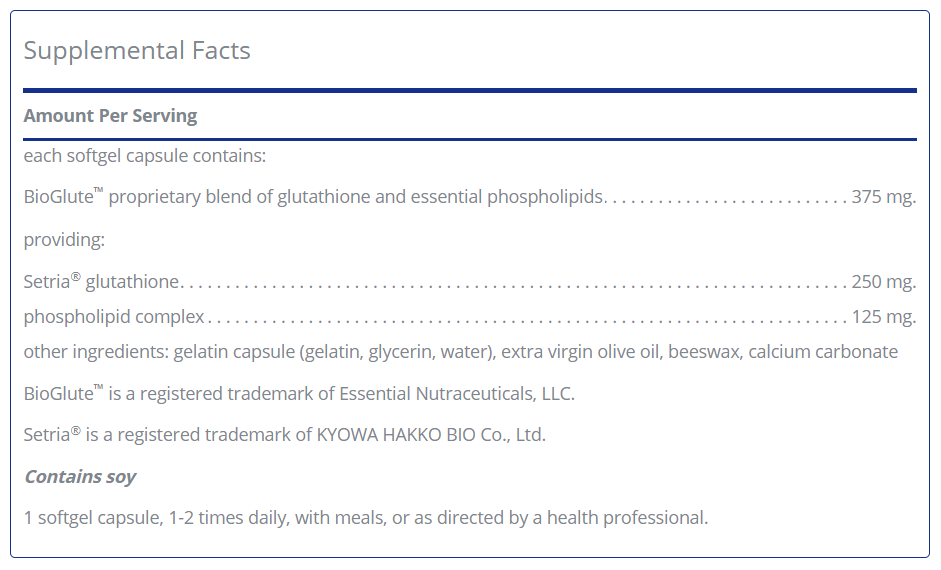Click the 250 mg. glutathione amount
Screen dimensions: 941x570
[x=884, y=281]
